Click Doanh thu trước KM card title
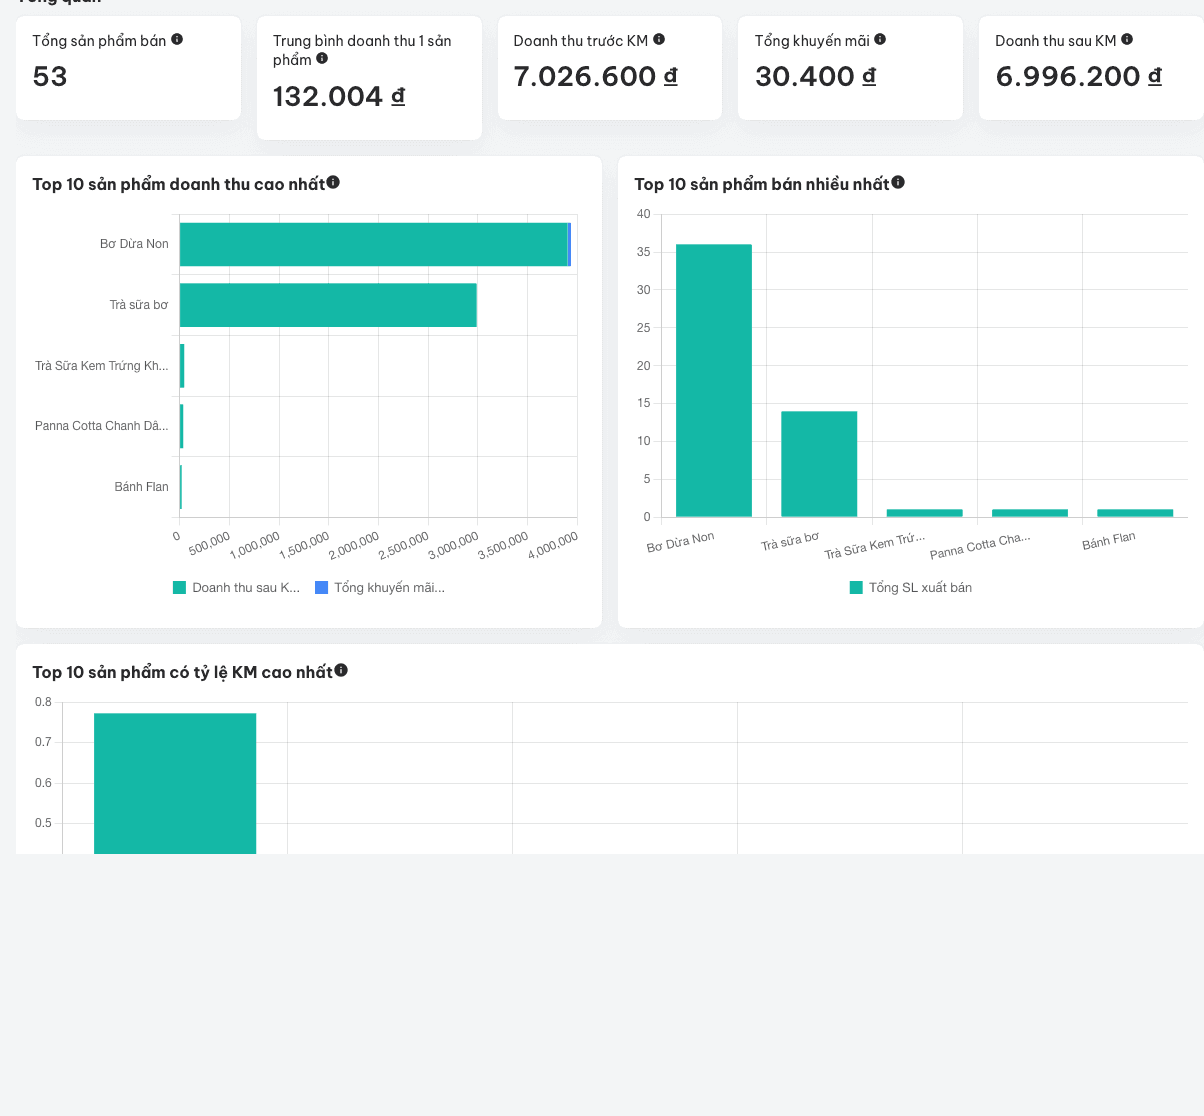This screenshot has width=1204, height=1116. pyautogui.click(x=581, y=41)
